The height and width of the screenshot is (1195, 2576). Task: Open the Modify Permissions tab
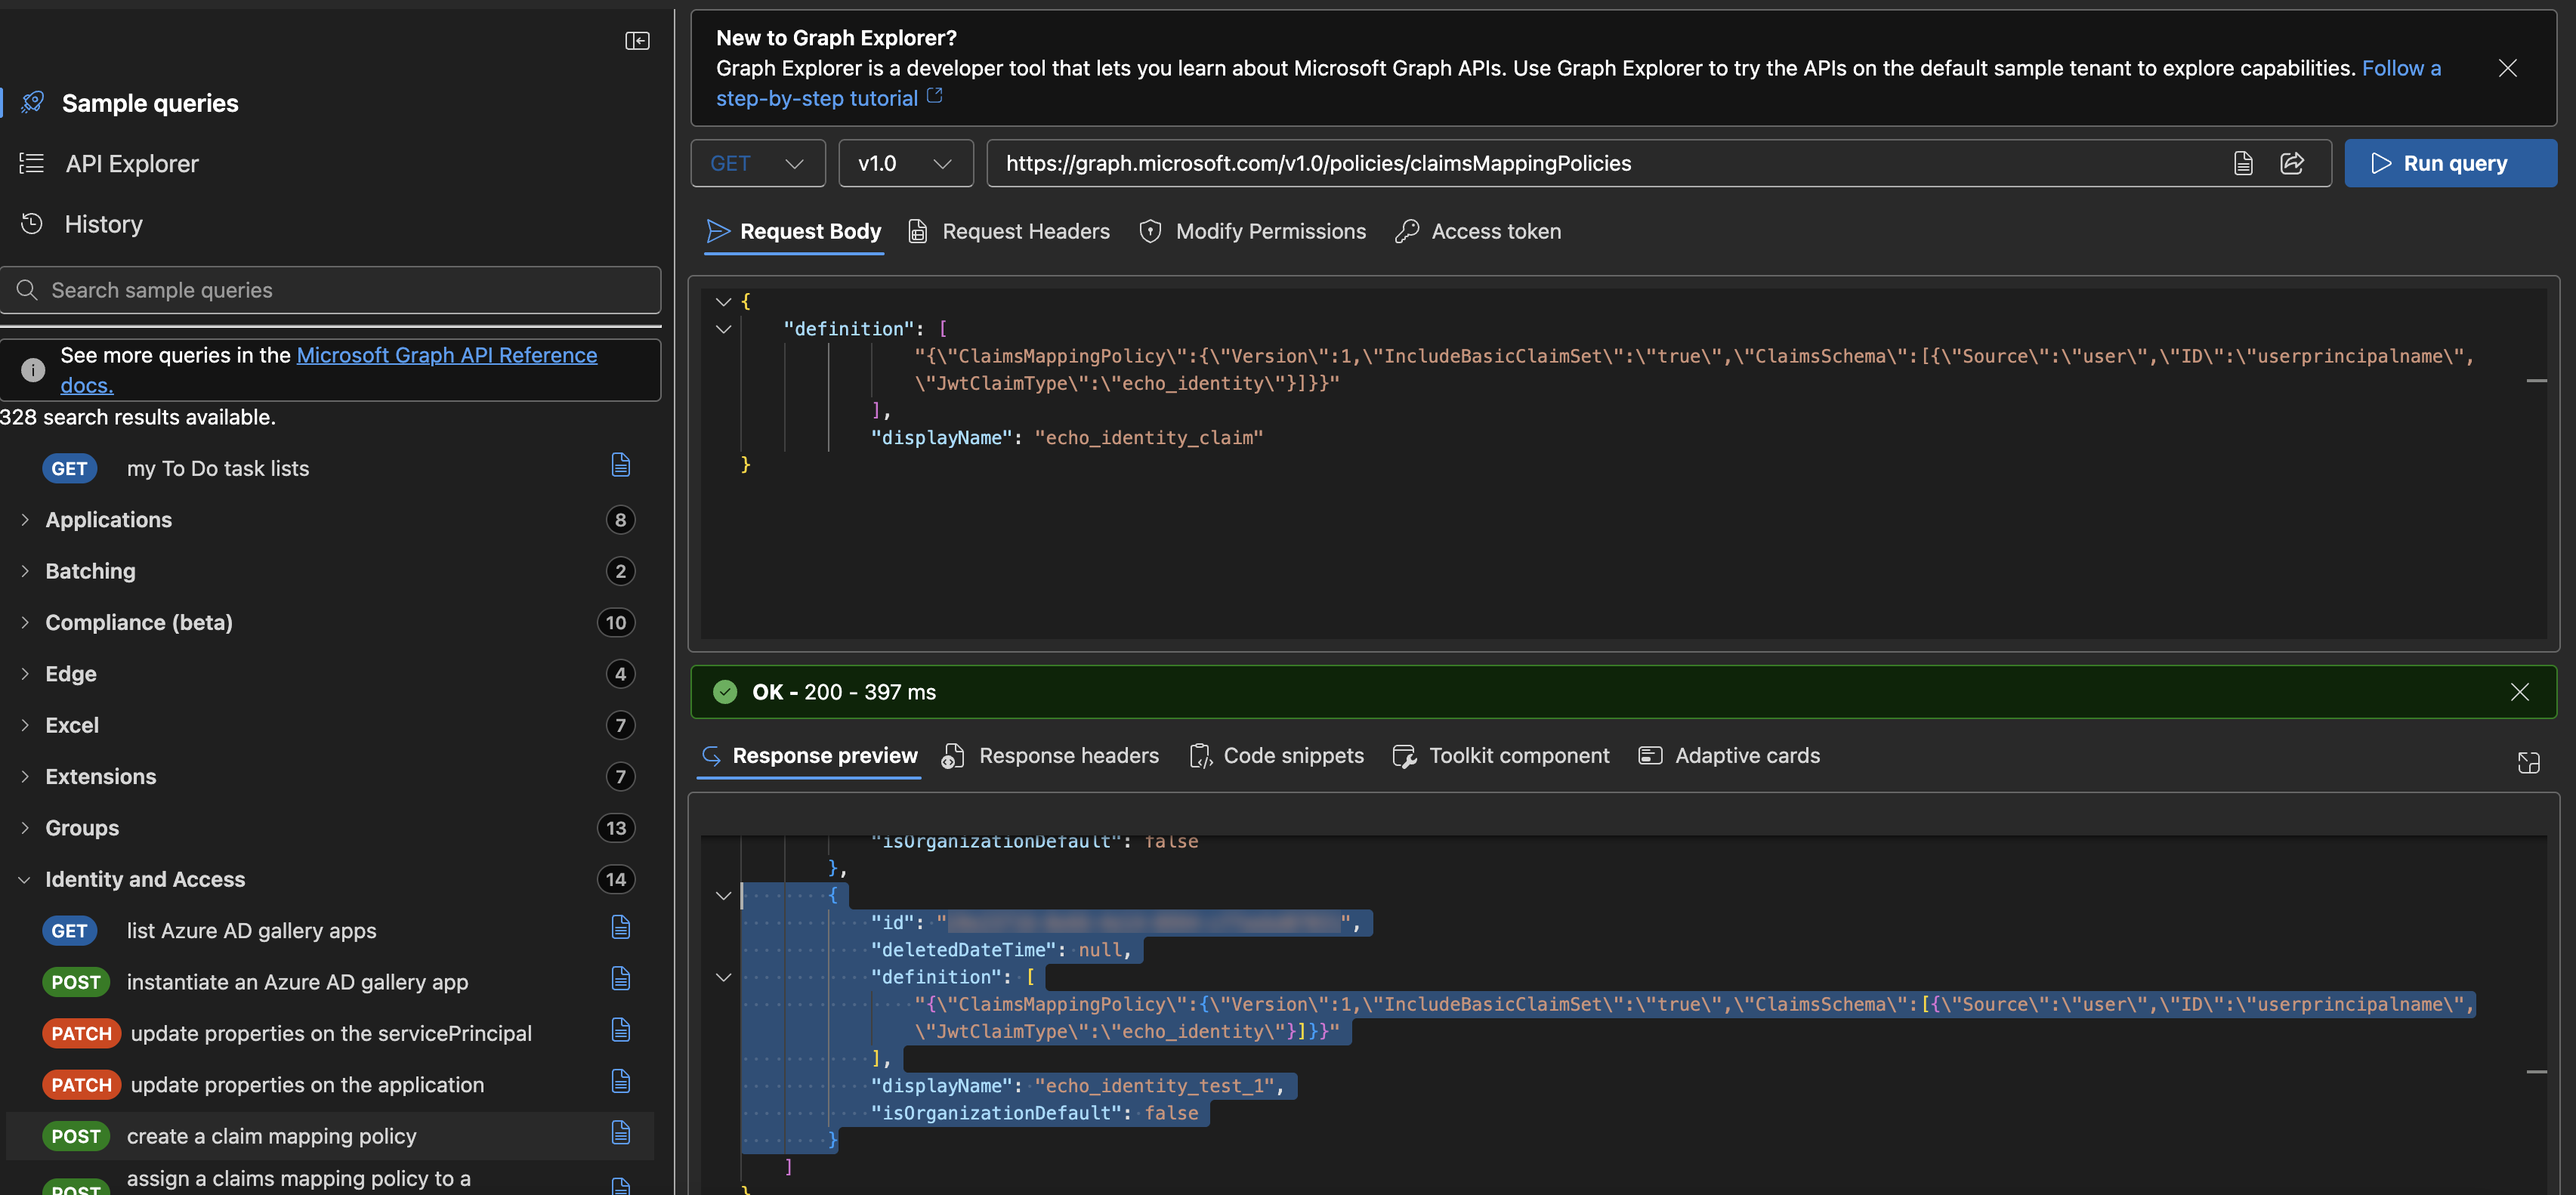click(1253, 231)
